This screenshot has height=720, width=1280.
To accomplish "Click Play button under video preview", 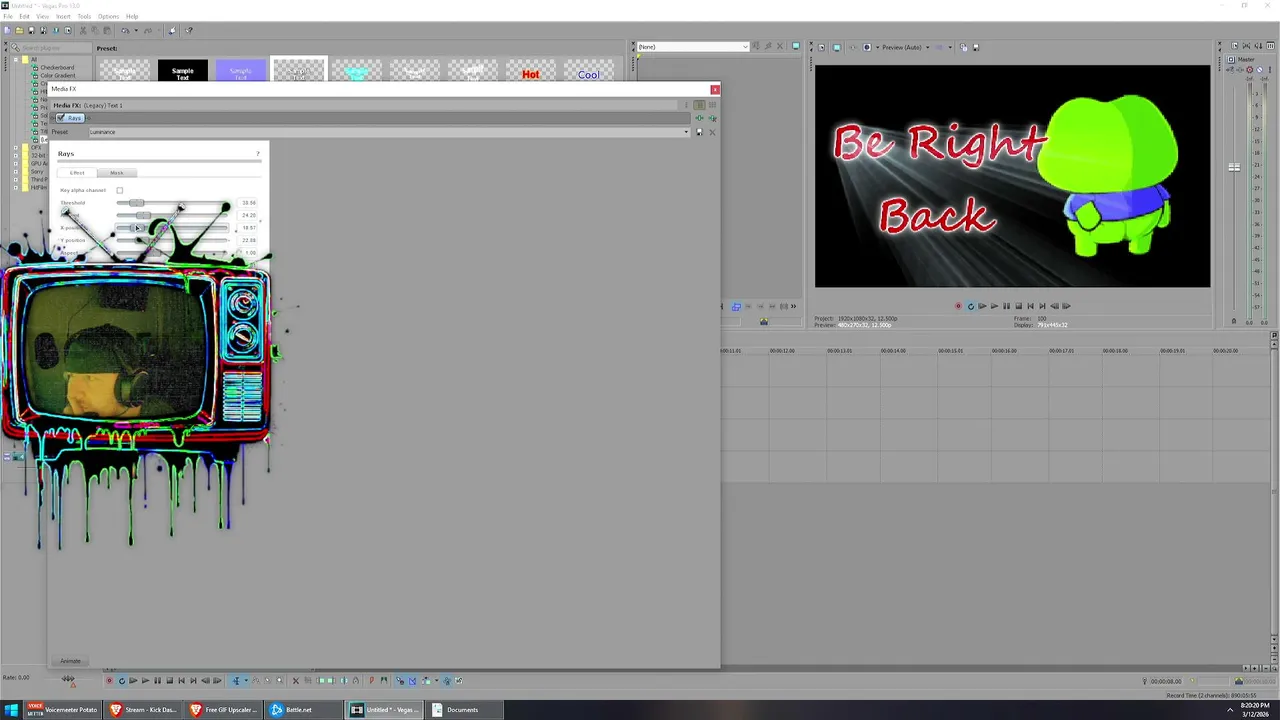I will pos(994,306).
